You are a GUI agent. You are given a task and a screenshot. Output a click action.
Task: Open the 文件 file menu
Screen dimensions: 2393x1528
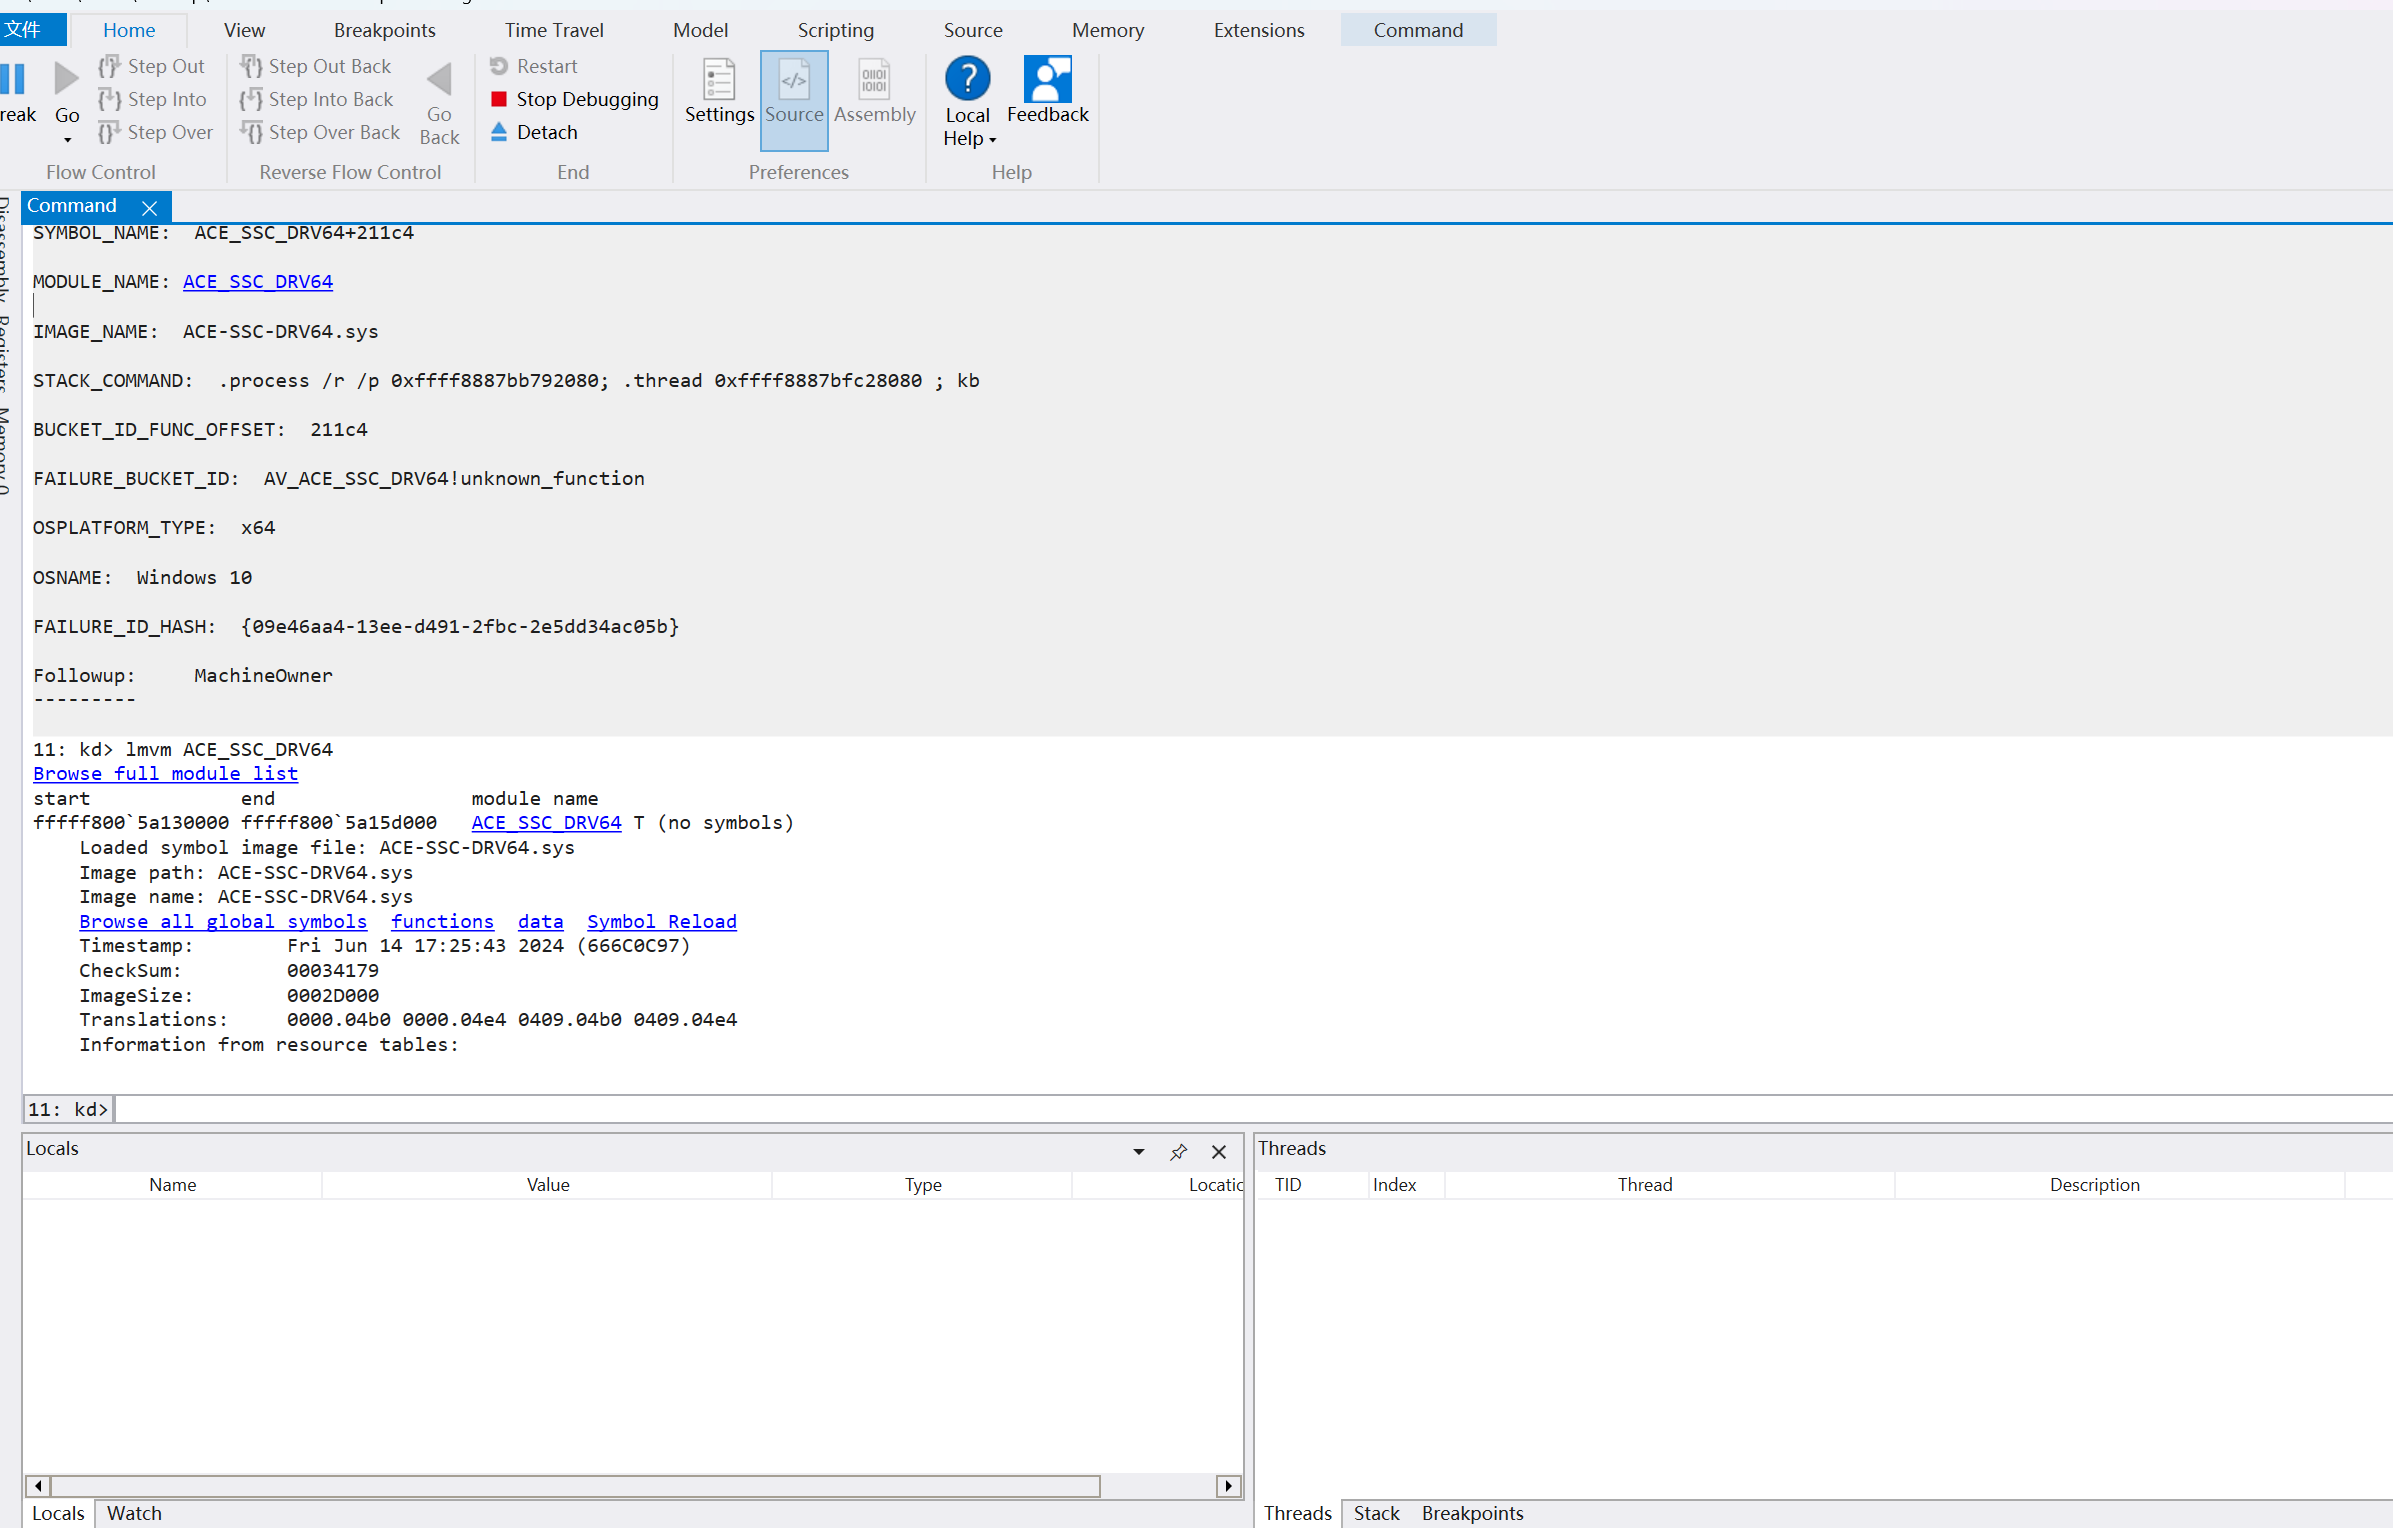click(x=32, y=30)
